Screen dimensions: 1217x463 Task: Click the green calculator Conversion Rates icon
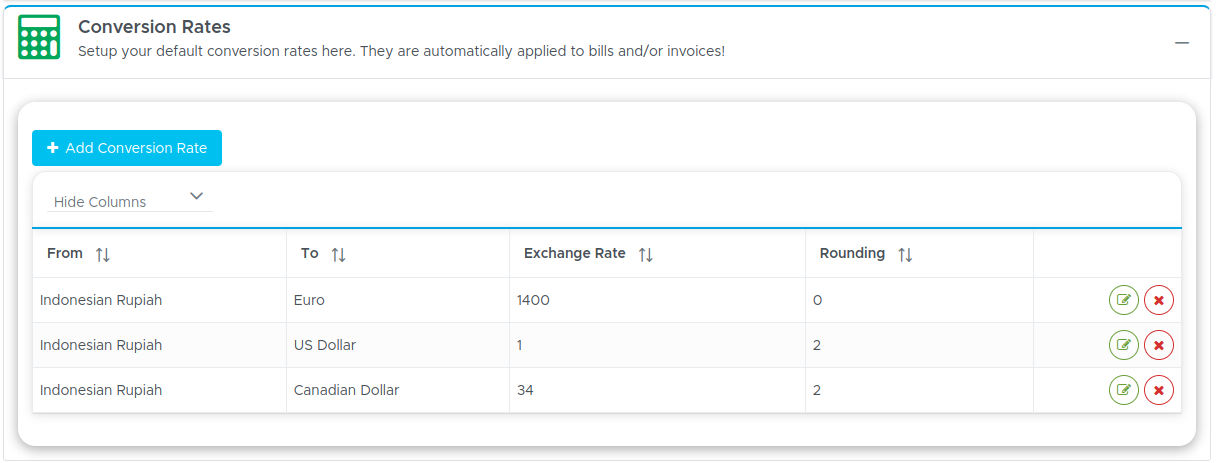39,37
